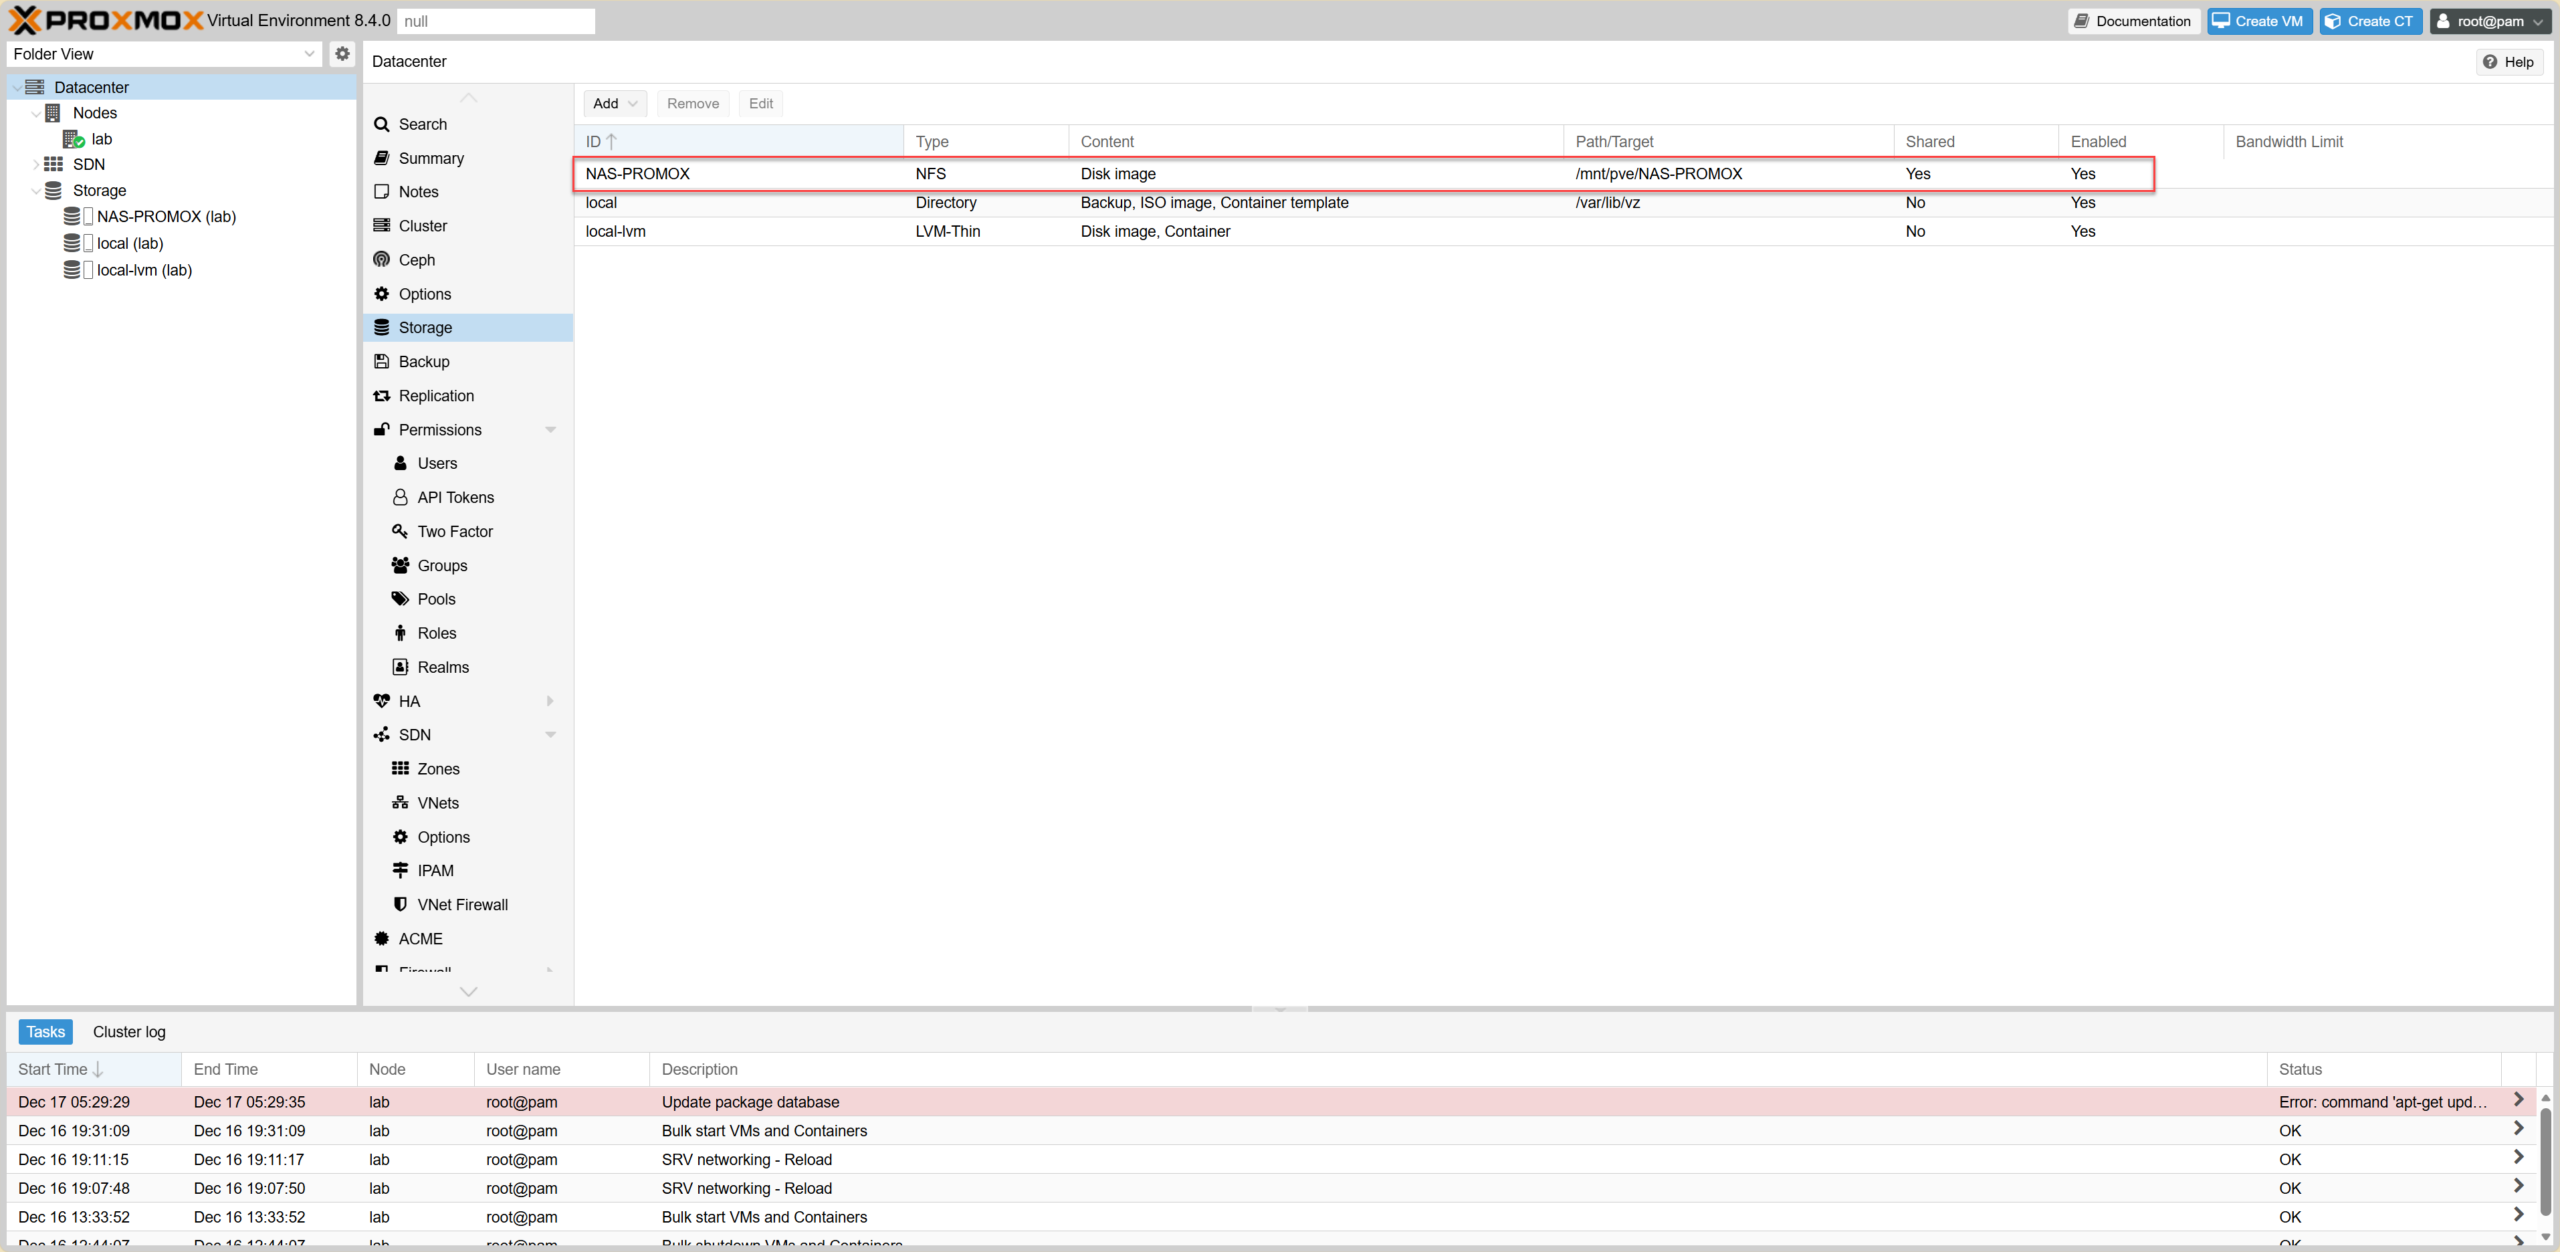Select the Tasks tab
2560x1252 pixels.
click(45, 1032)
